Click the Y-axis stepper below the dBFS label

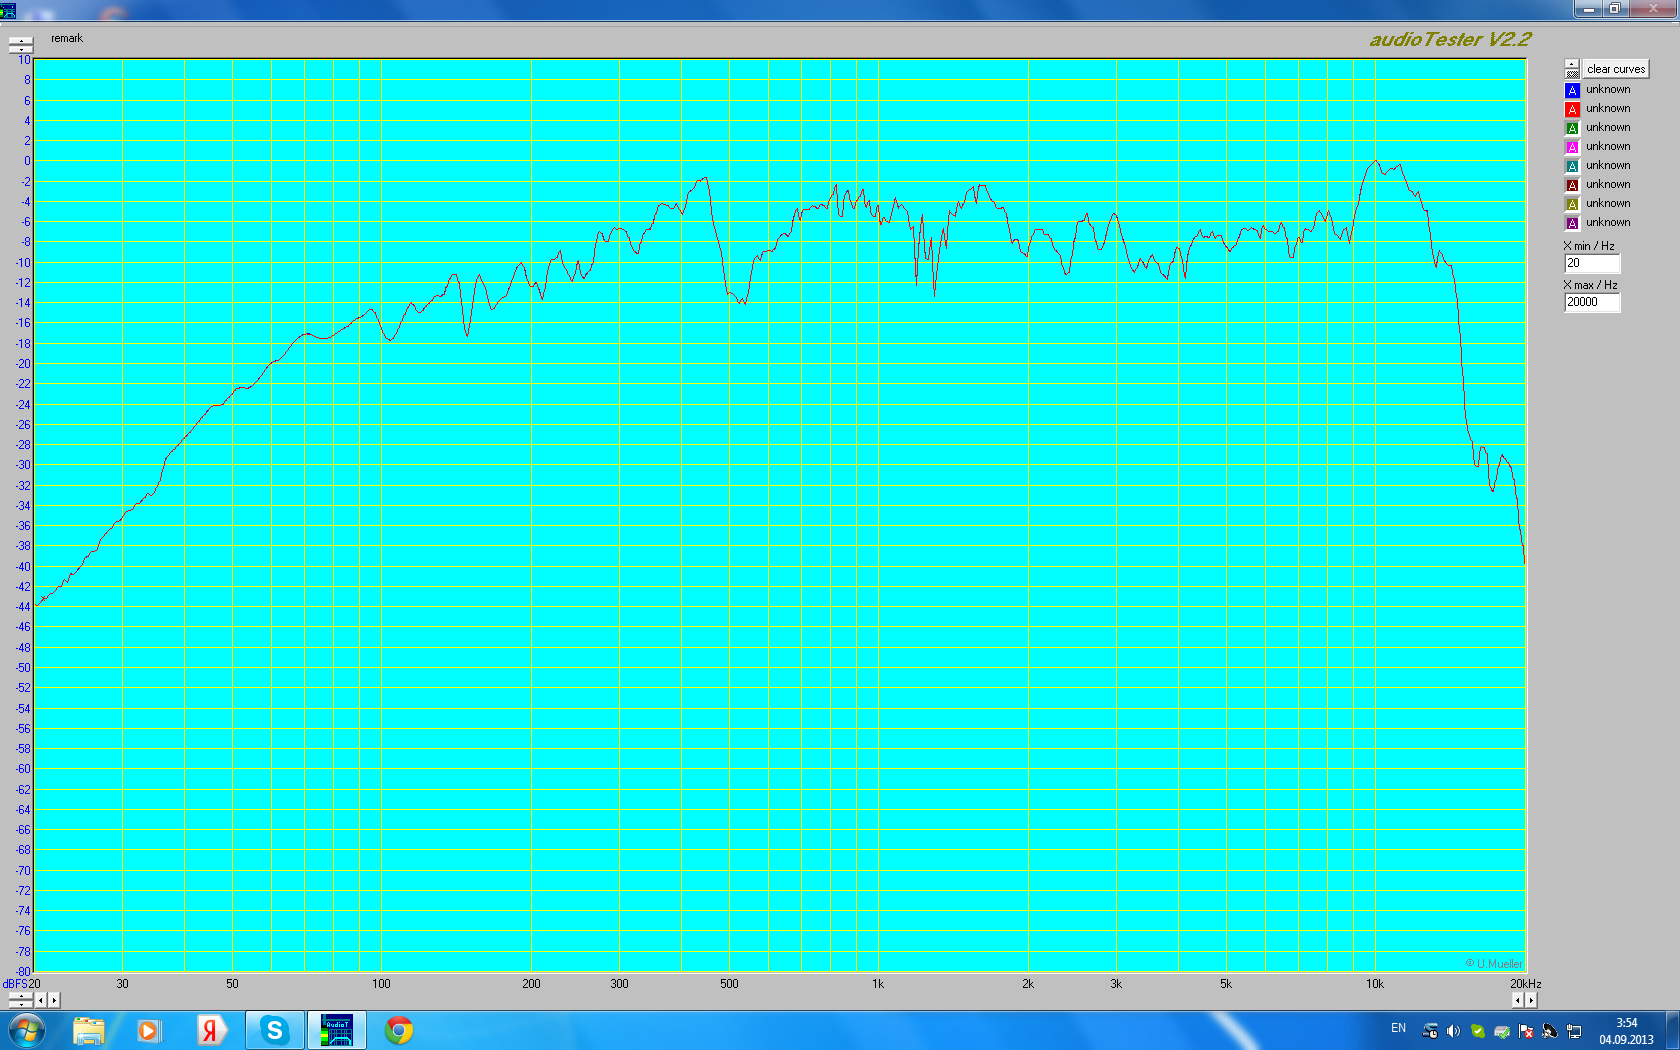pos(21,1000)
